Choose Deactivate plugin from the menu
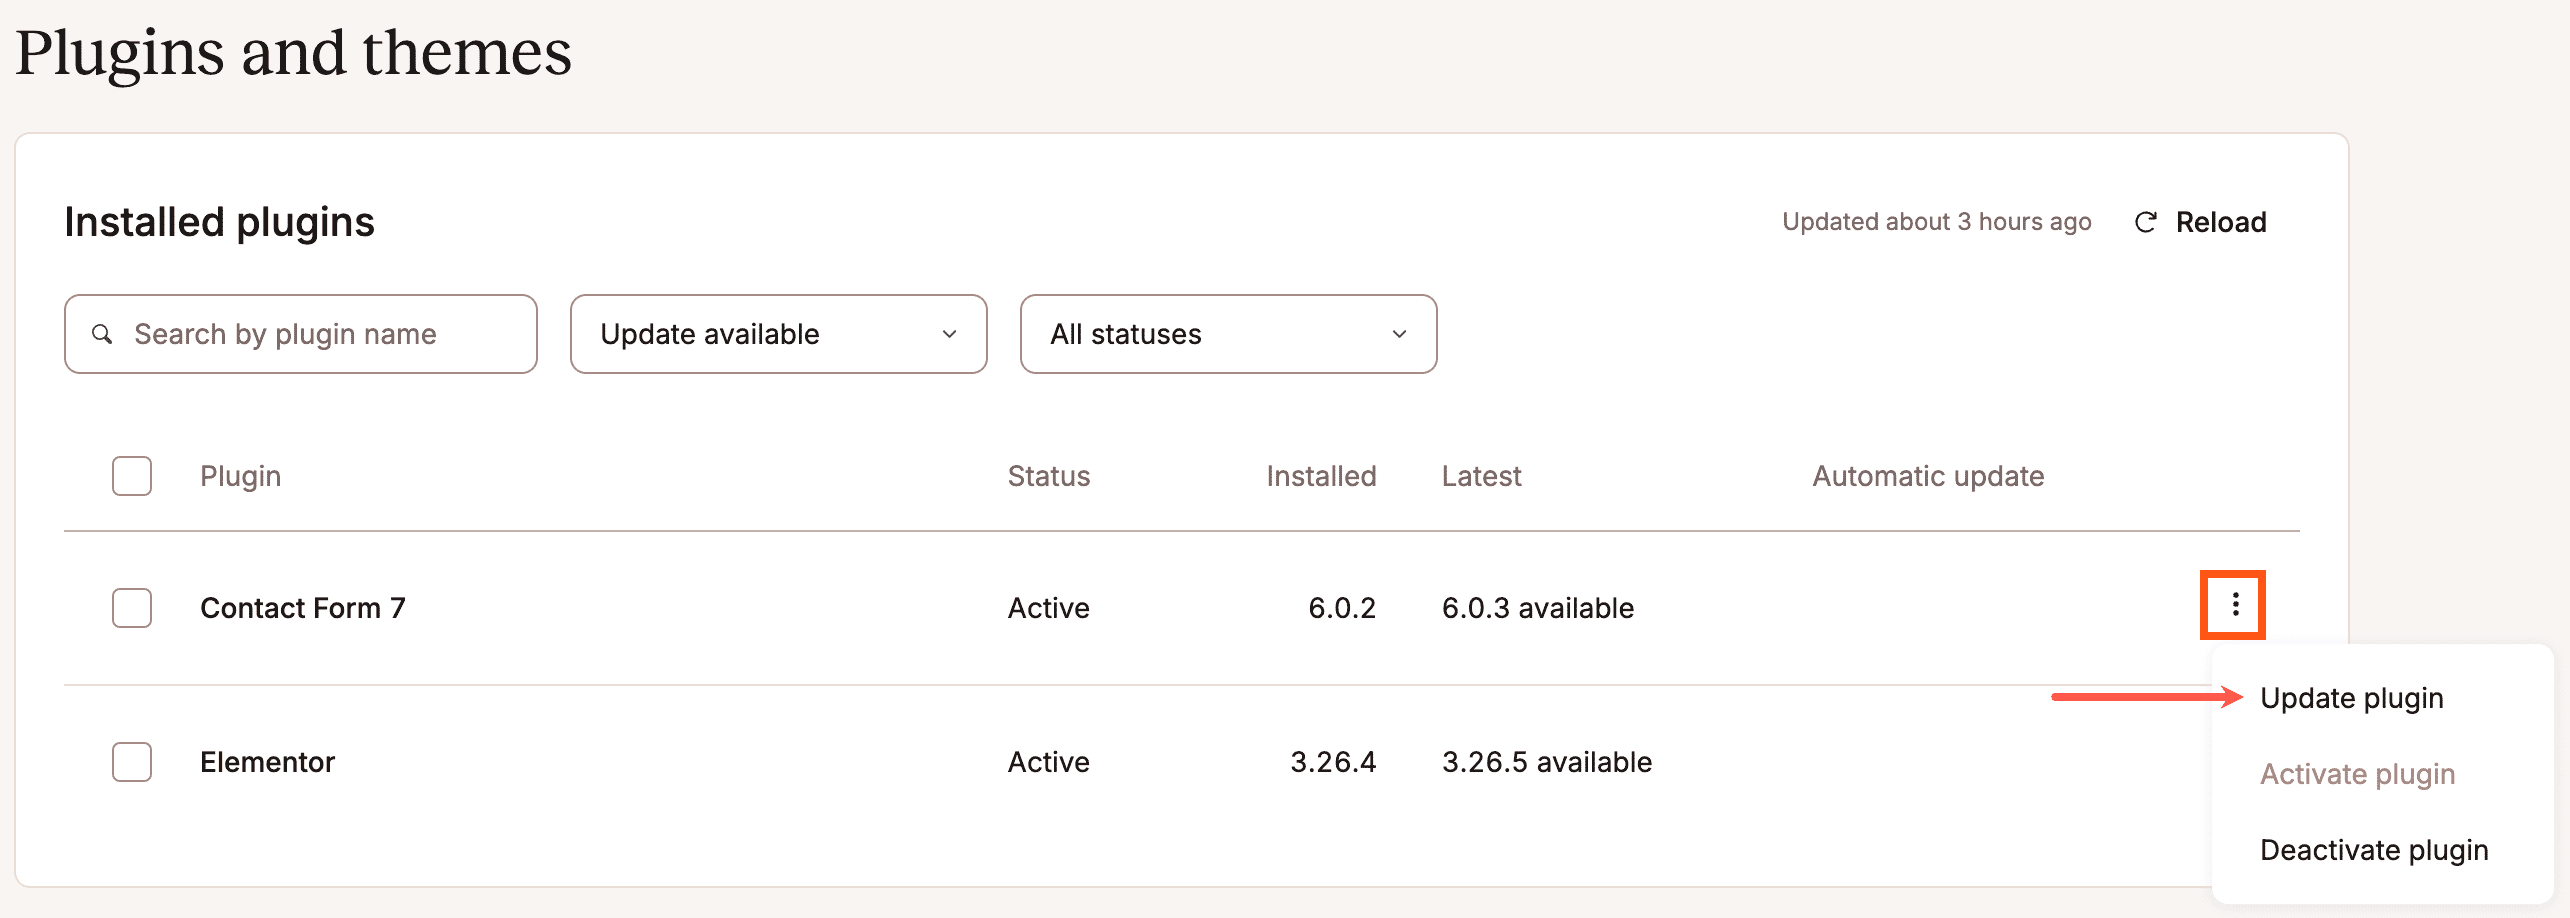This screenshot has height=918, width=2570. (2373, 850)
